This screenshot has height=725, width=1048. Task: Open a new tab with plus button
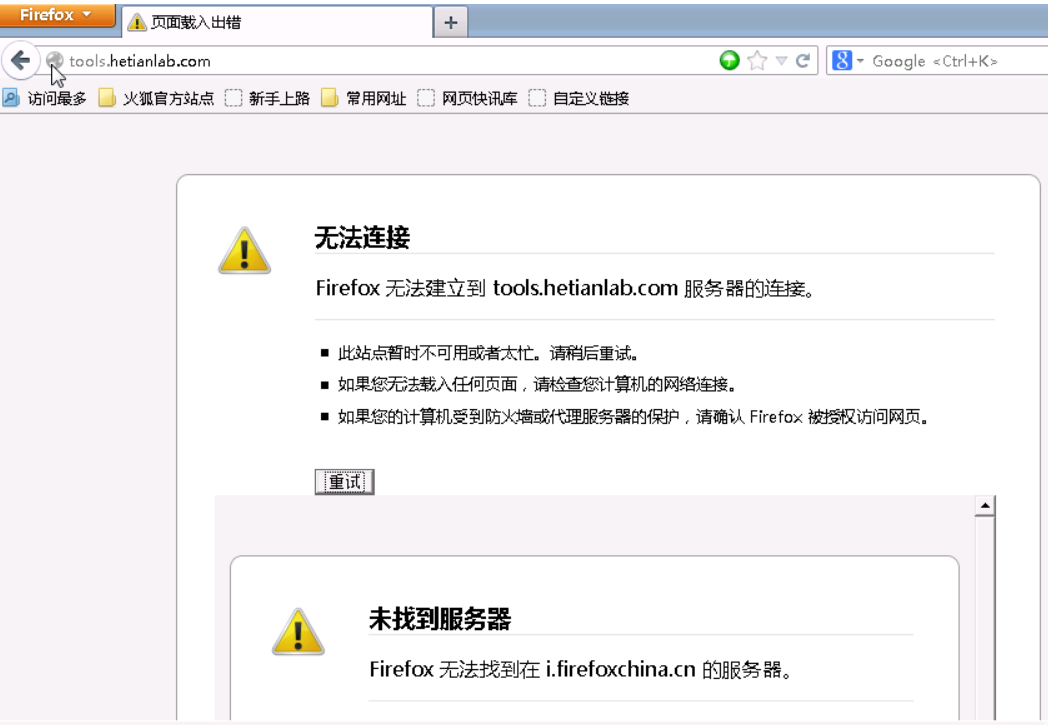tap(450, 23)
